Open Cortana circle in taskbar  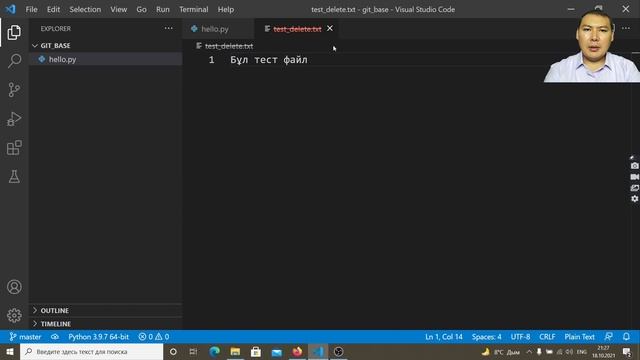173,351
